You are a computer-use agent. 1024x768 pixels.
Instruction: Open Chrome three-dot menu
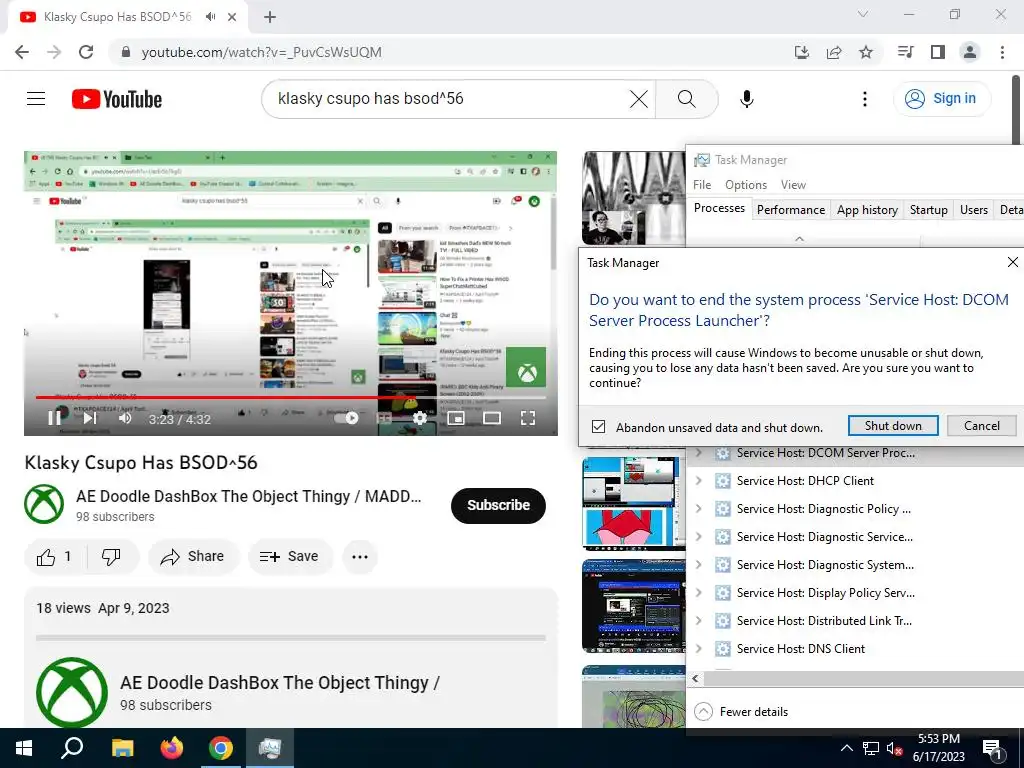click(x=1002, y=52)
